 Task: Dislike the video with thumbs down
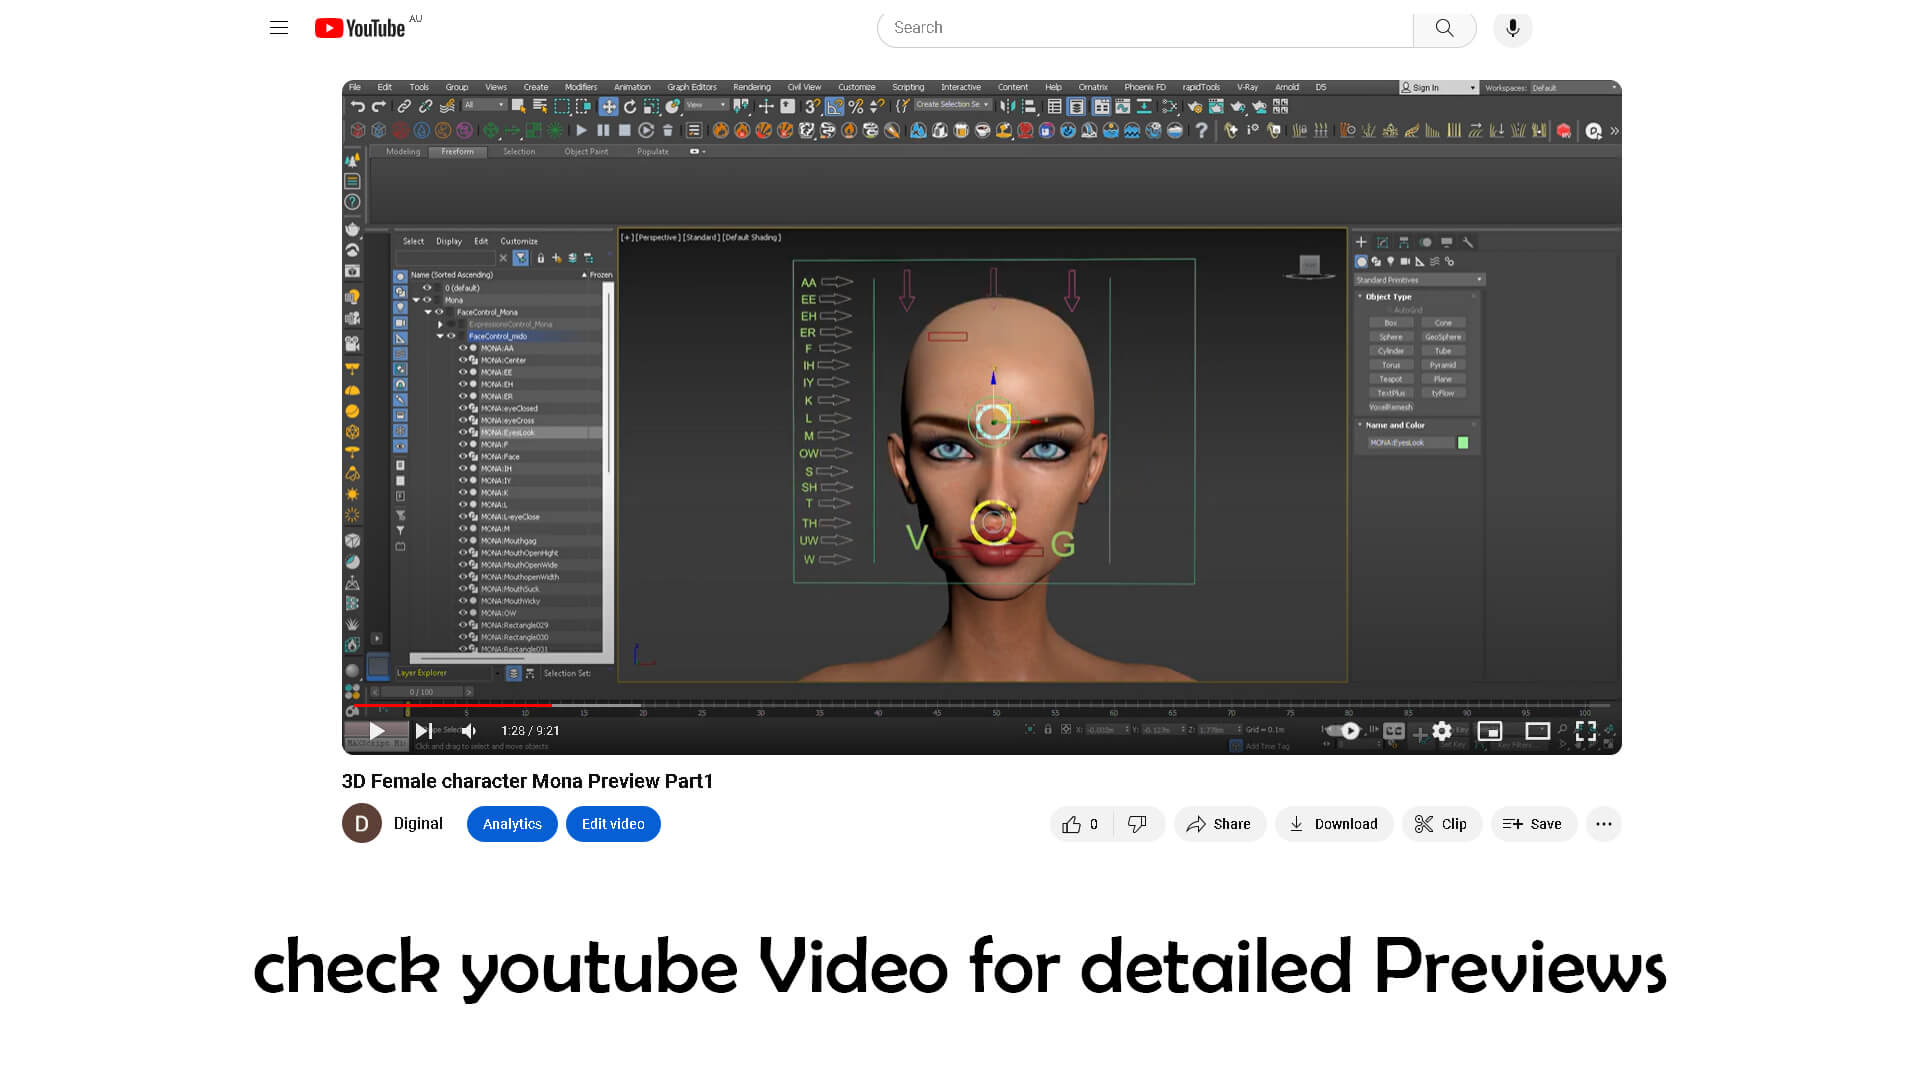[x=1137, y=824]
